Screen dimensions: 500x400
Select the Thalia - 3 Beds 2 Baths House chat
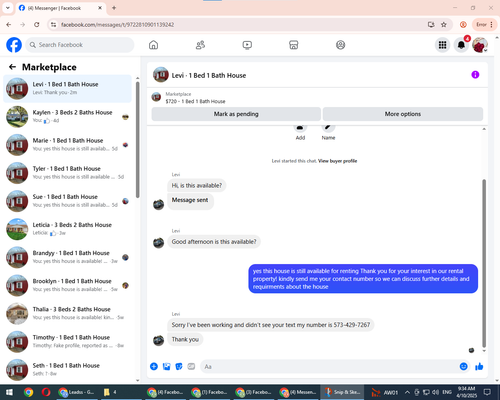pos(67,313)
